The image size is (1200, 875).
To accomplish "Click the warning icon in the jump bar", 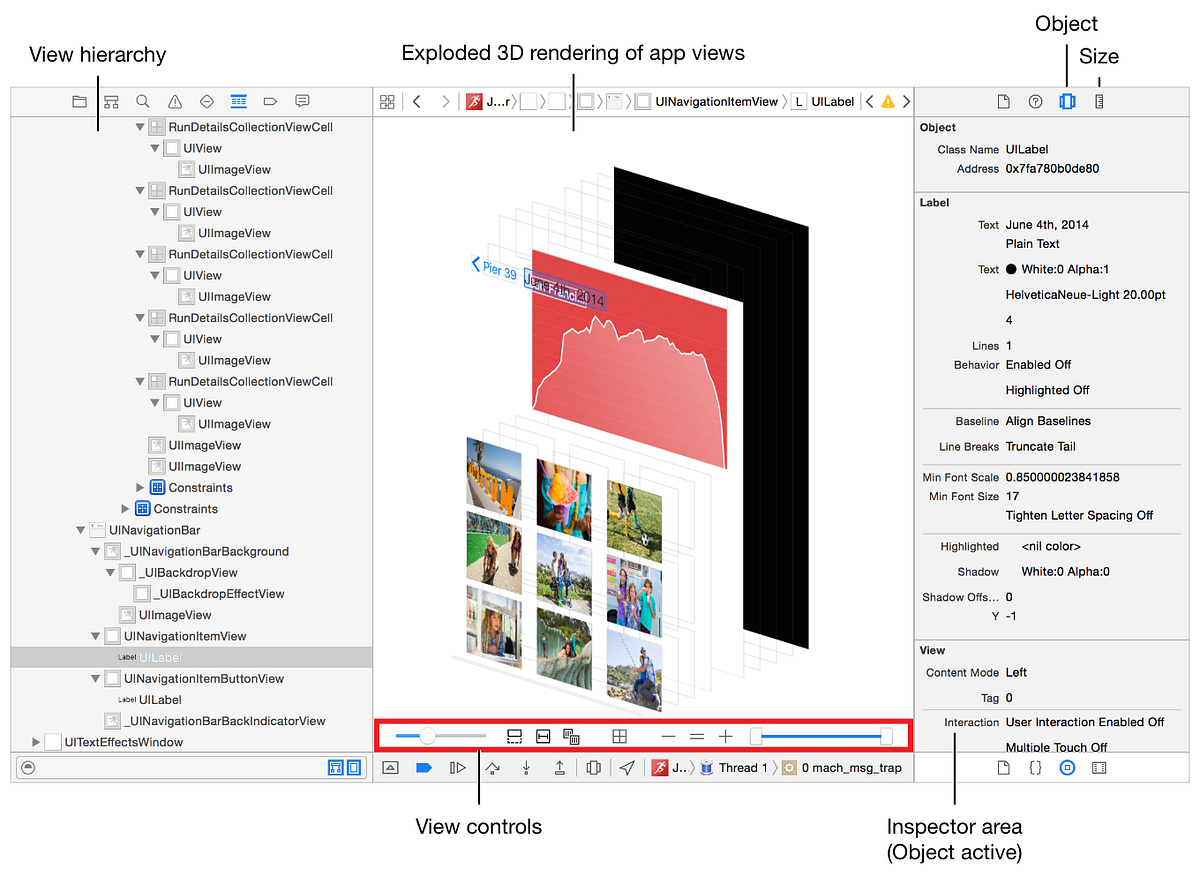I will click(886, 101).
